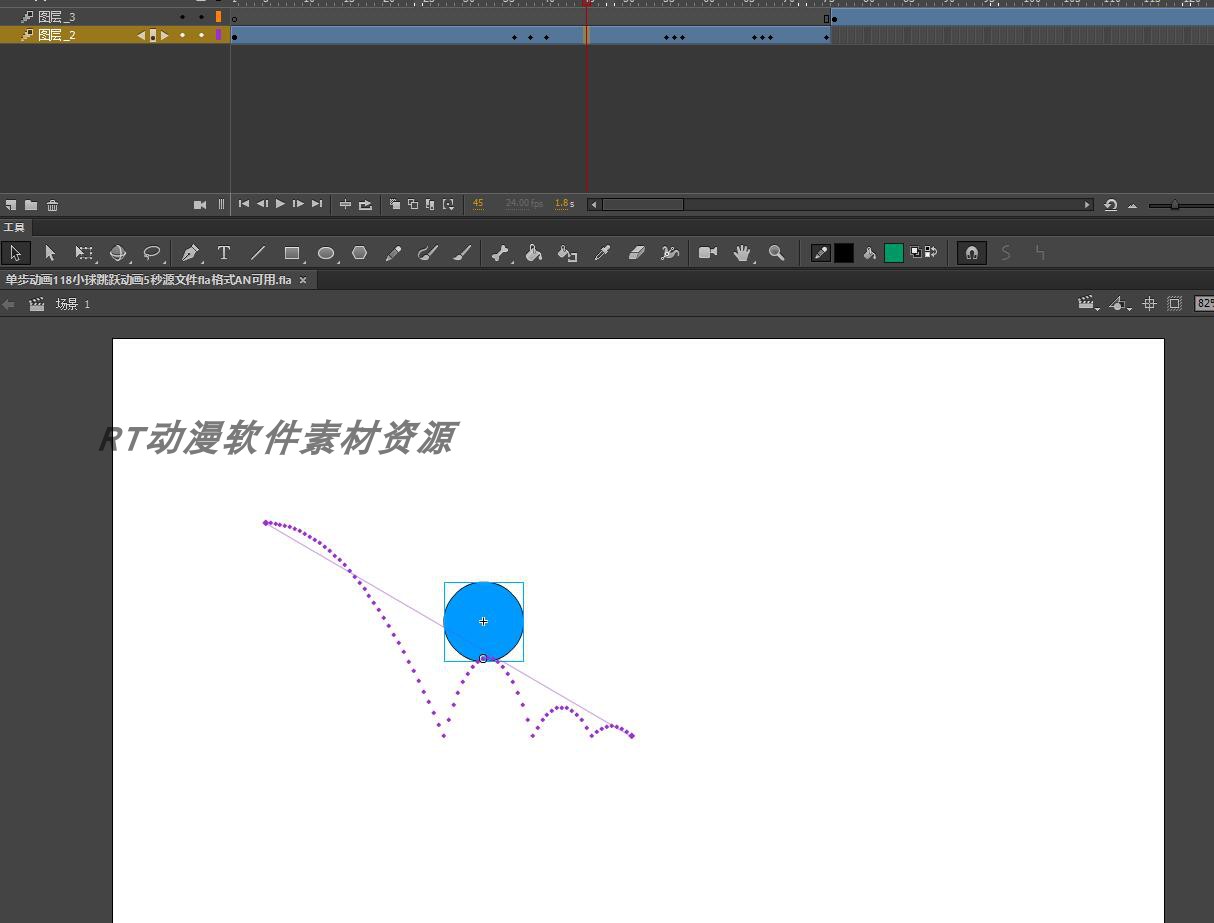
Task: Create a new layer folder
Action: 31,205
